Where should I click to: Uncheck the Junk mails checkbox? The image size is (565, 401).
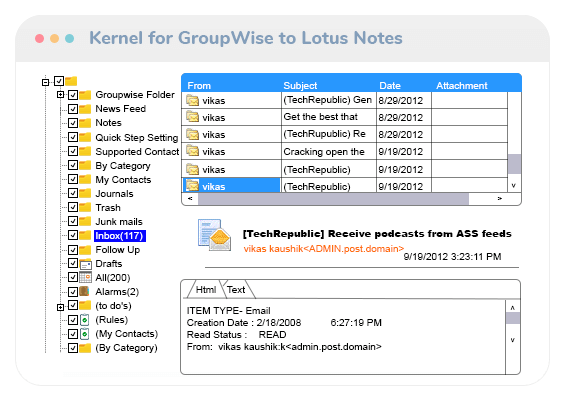click(x=73, y=221)
